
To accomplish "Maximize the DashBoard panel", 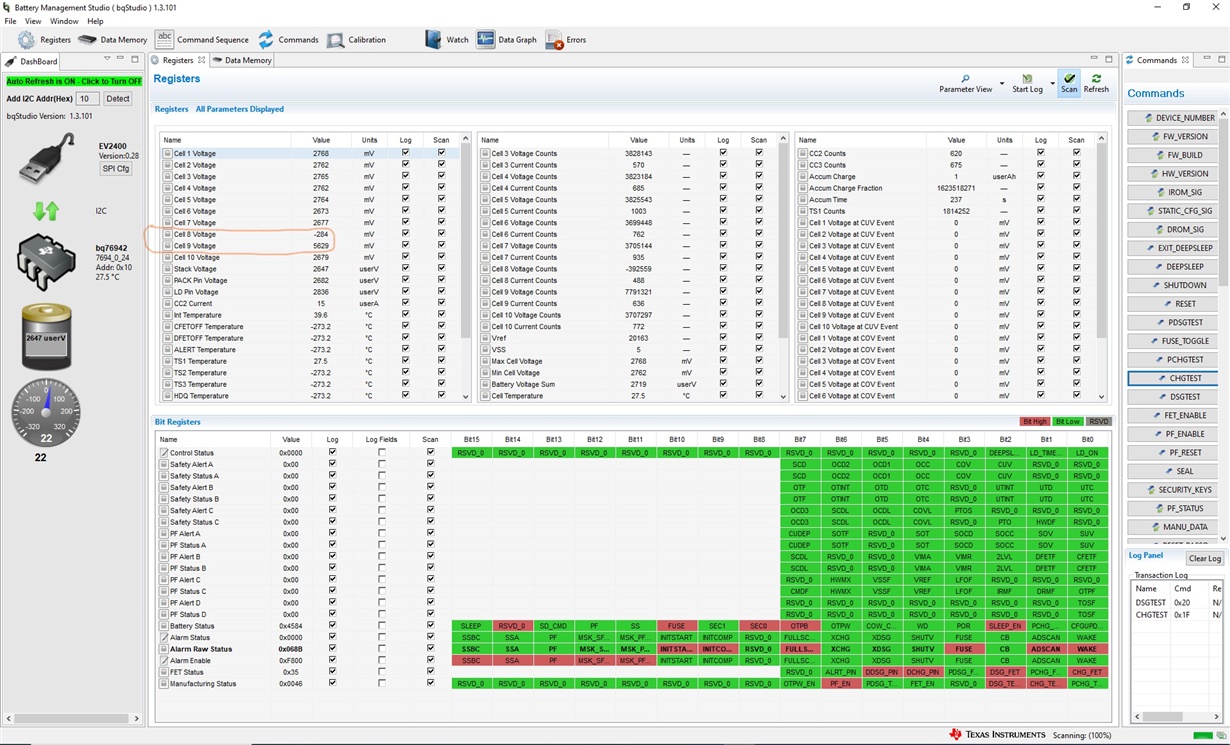I will point(135,59).
